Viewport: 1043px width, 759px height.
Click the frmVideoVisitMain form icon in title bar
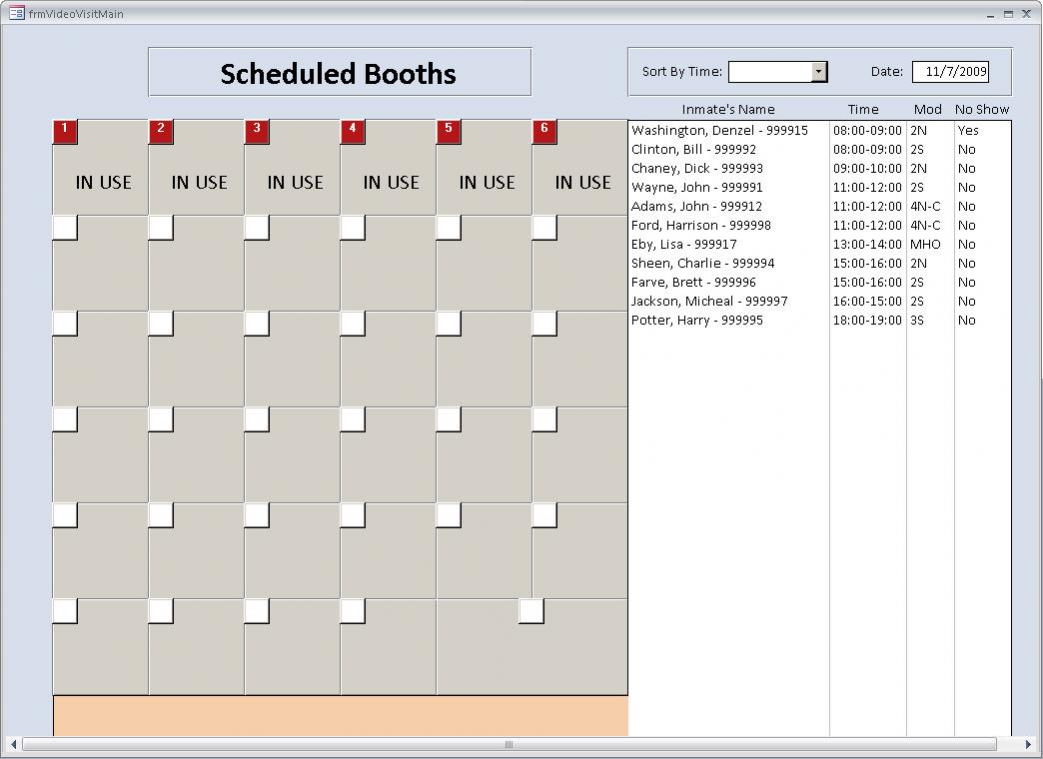coord(17,13)
